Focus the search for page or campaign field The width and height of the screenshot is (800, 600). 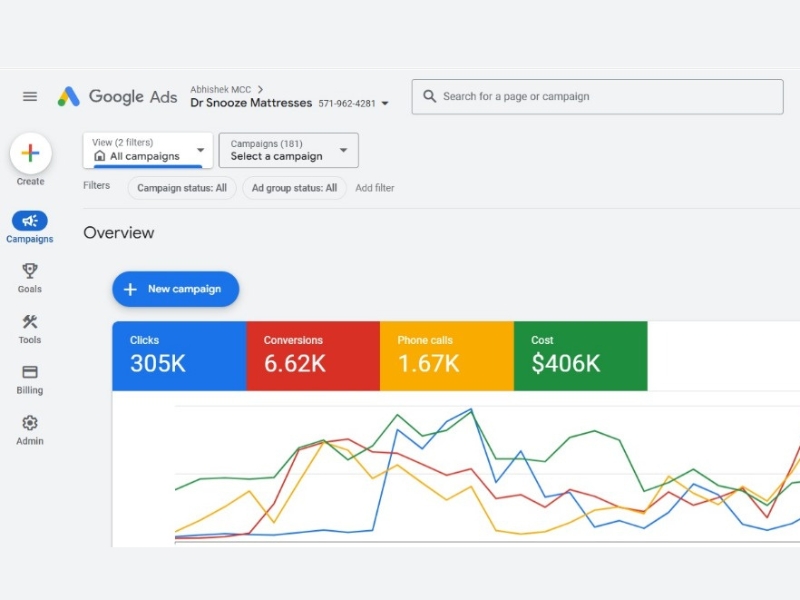tap(597, 96)
